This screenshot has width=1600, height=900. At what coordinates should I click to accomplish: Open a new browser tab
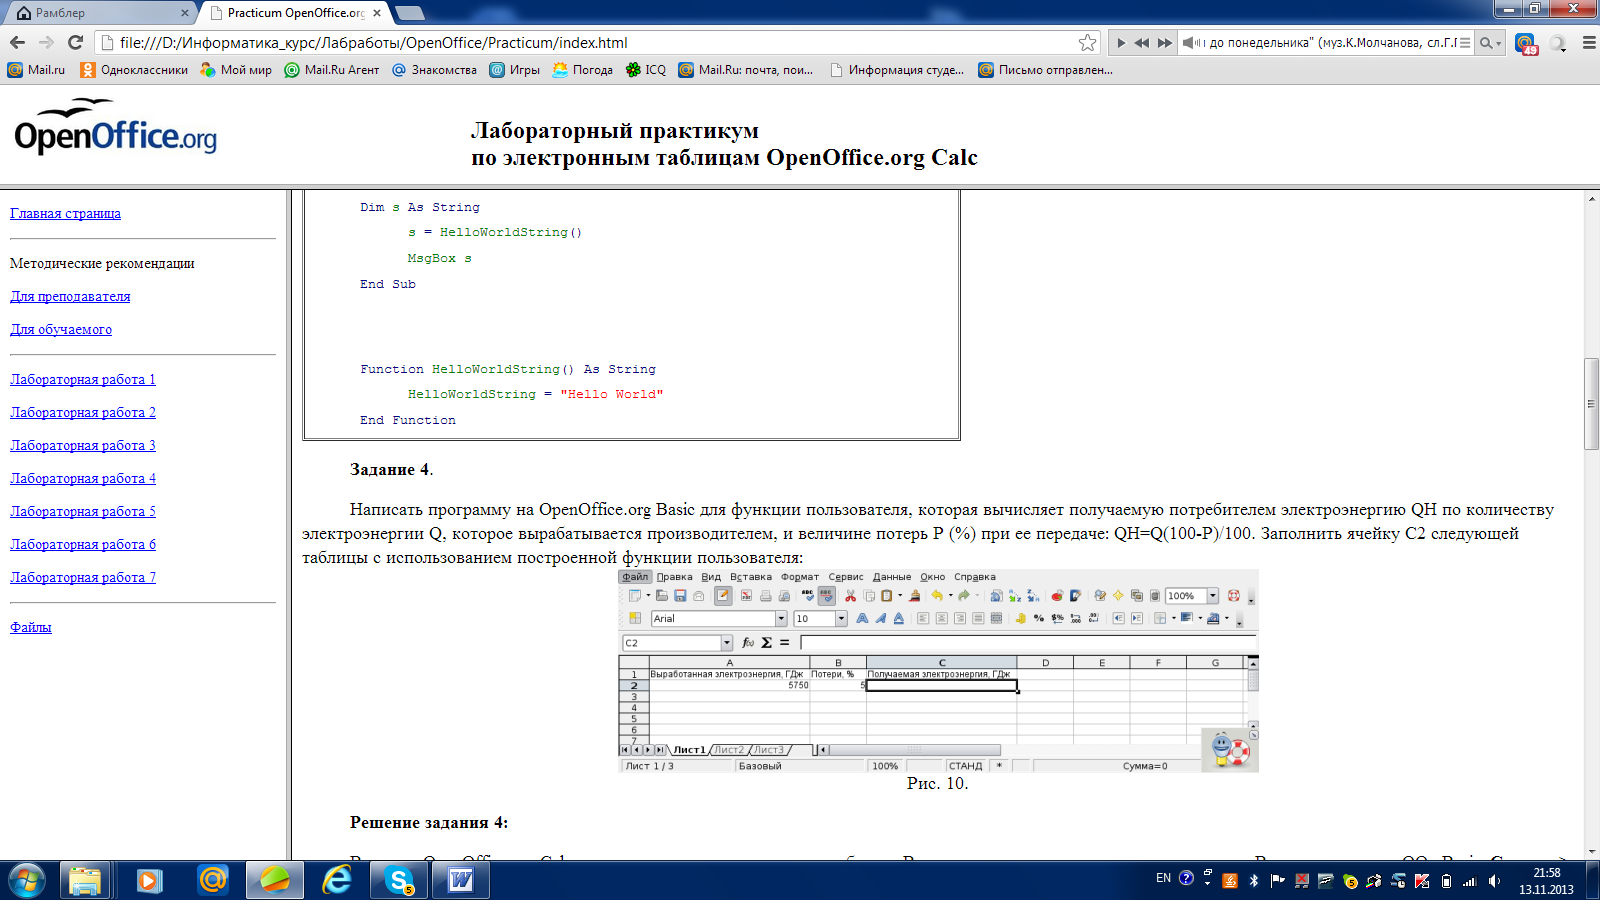pyautogui.click(x=410, y=13)
